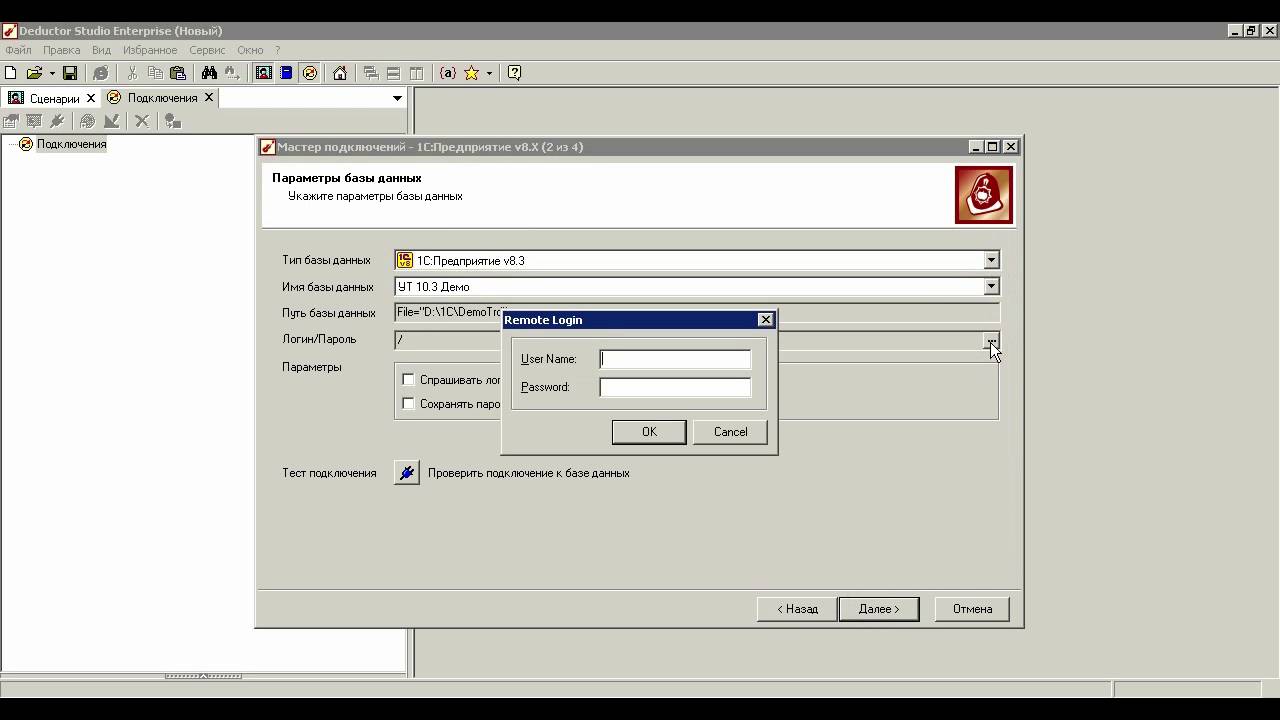This screenshot has width=1280, height=720.
Task: Click the 'Путь базы данных' field
Action: pos(697,312)
